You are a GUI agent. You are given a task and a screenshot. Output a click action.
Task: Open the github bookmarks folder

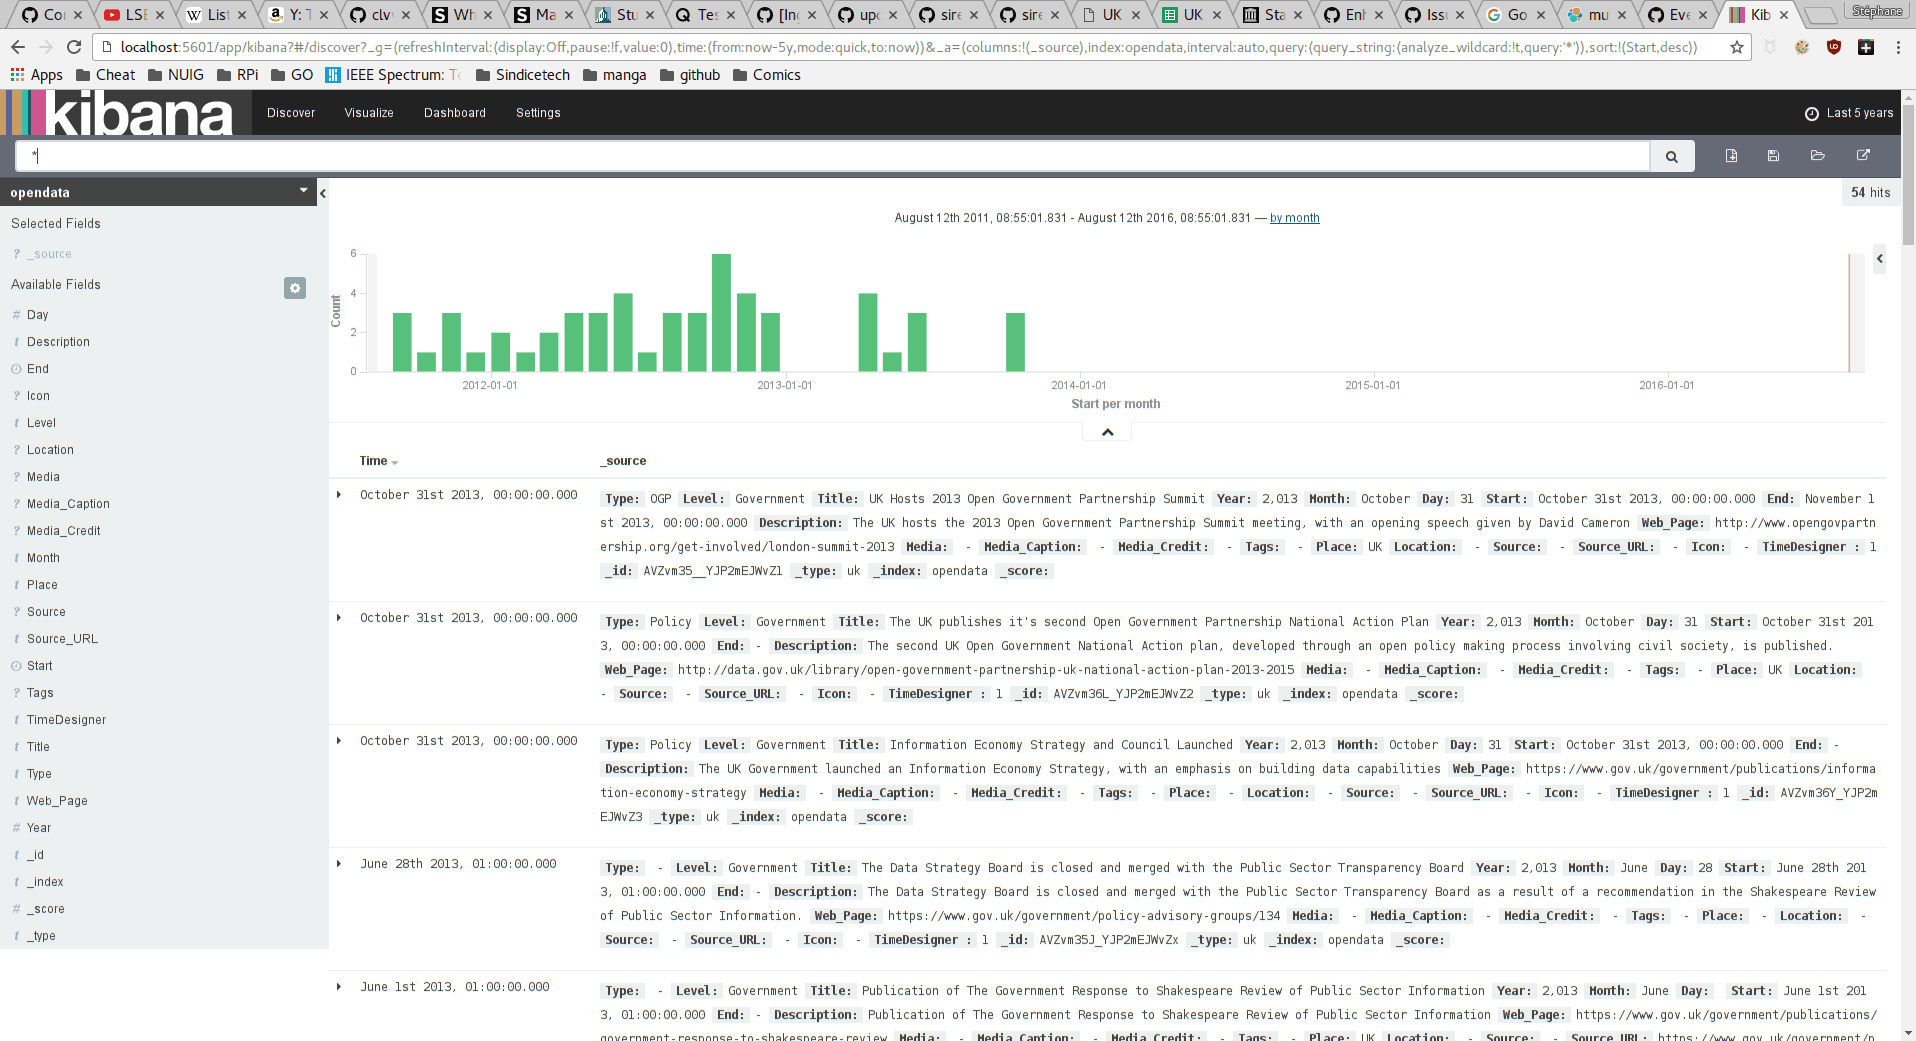690,75
